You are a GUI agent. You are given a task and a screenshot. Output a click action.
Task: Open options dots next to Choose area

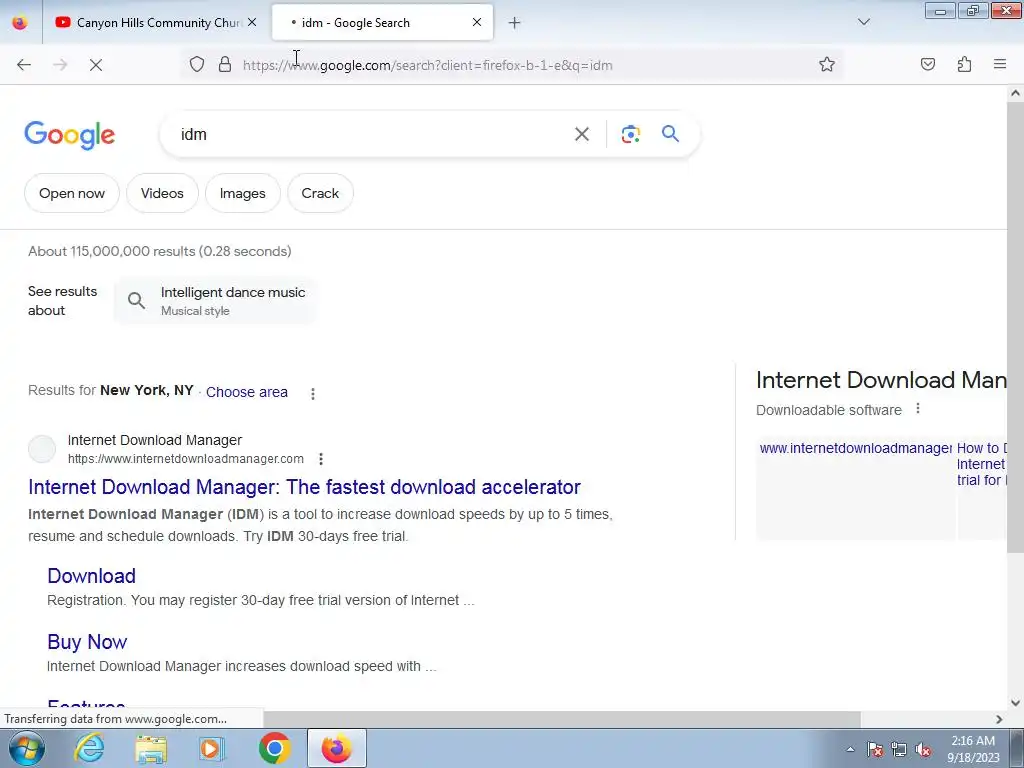click(x=313, y=393)
